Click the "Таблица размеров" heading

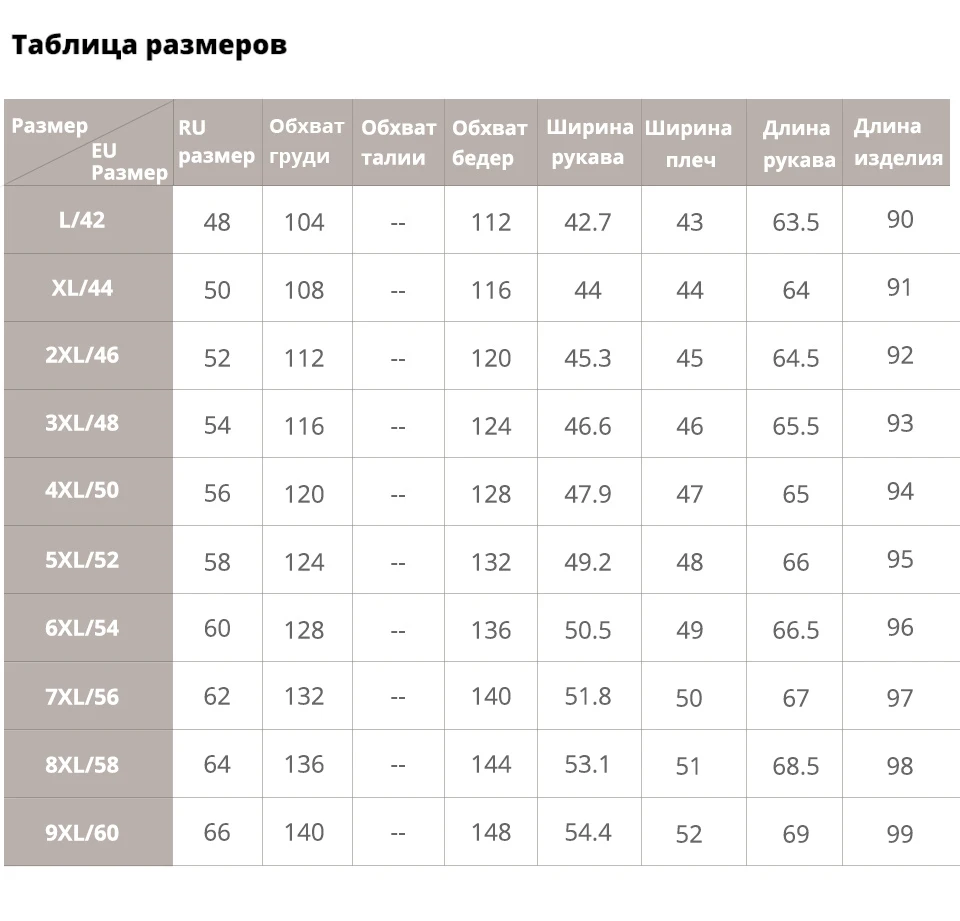click(149, 46)
